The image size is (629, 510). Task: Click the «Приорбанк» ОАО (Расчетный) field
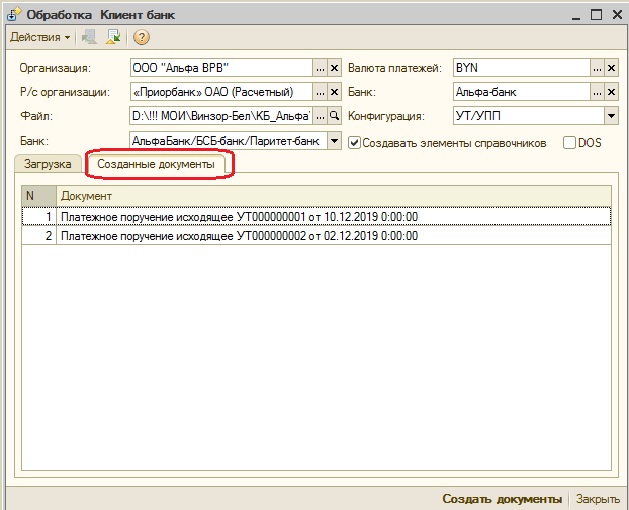[221, 92]
